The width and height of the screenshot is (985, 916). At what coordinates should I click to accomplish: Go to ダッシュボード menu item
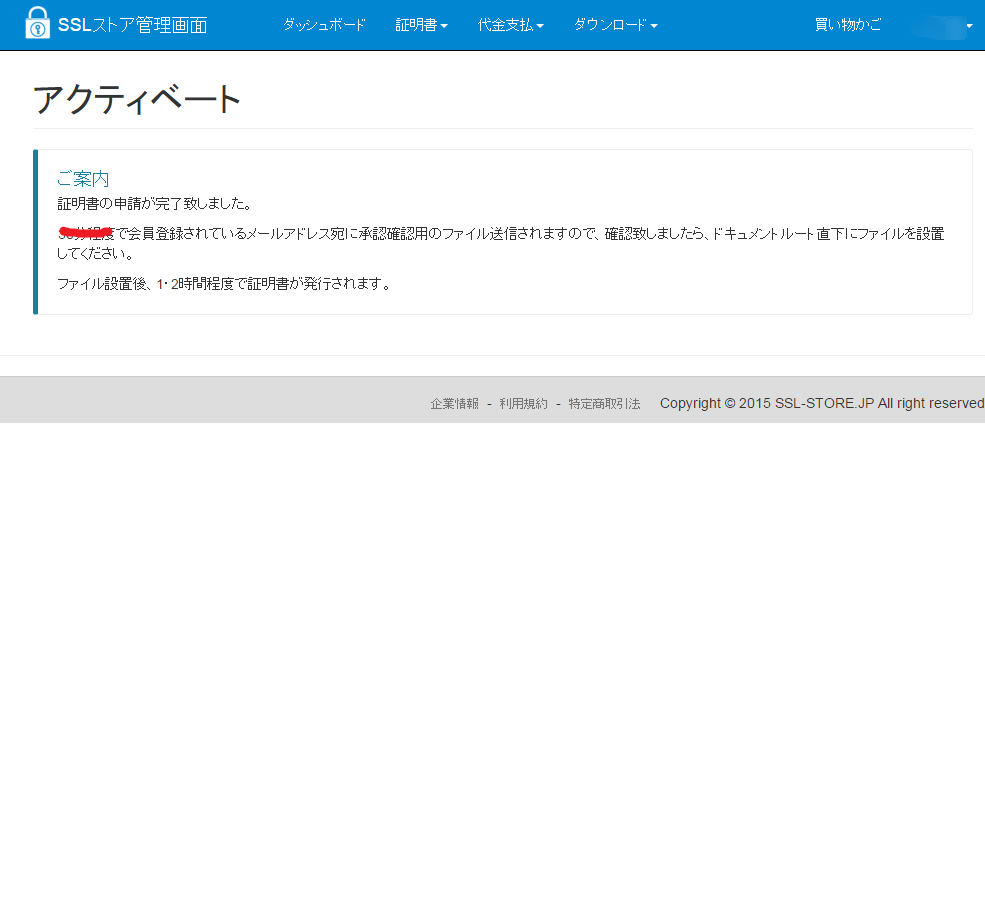click(324, 25)
